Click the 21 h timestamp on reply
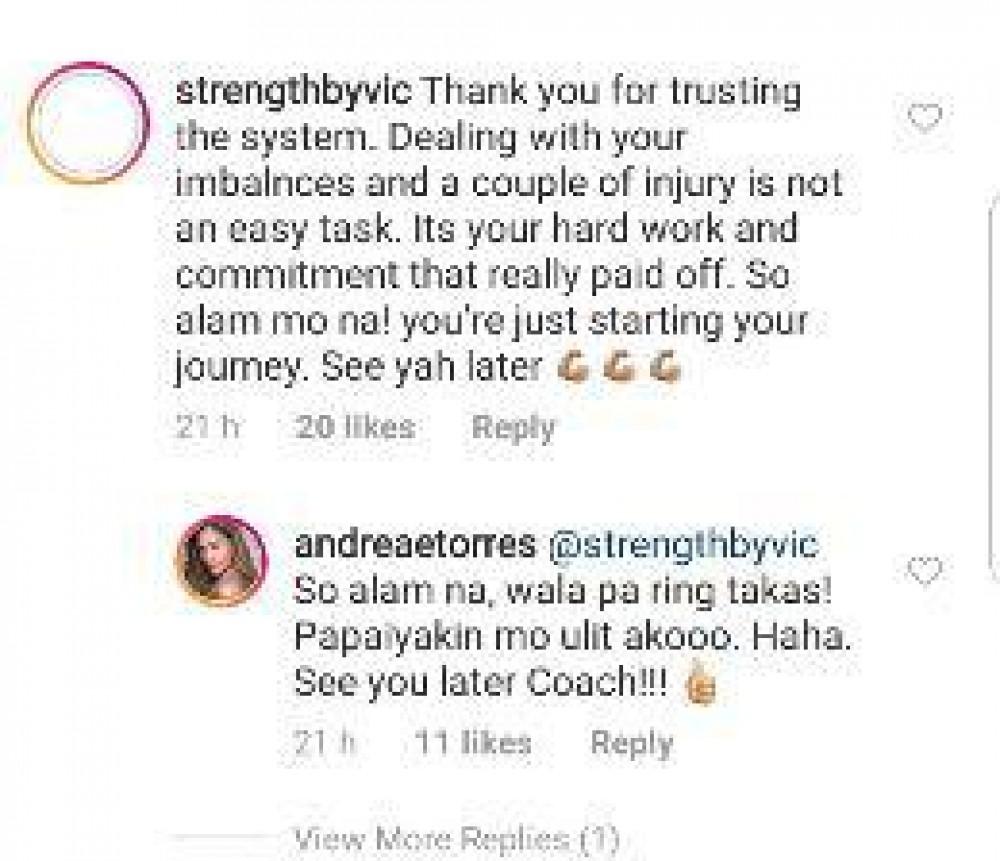The image size is (1000, 861). pyautogui.click(x=325, y=742)
